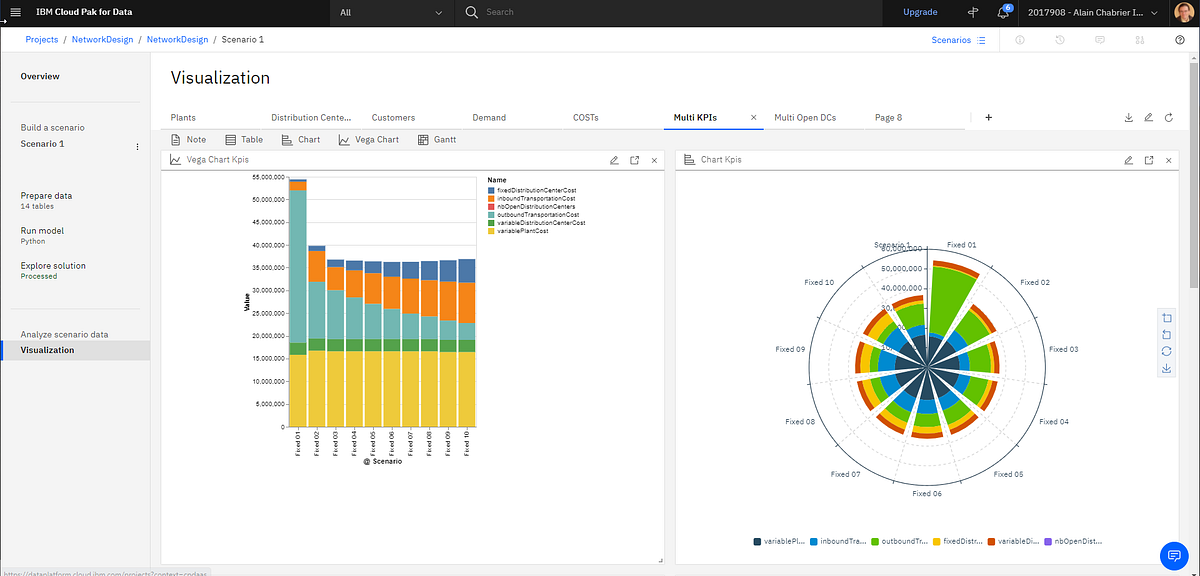
Task: Open the user avatar profile
Action: pos(1182,12)
